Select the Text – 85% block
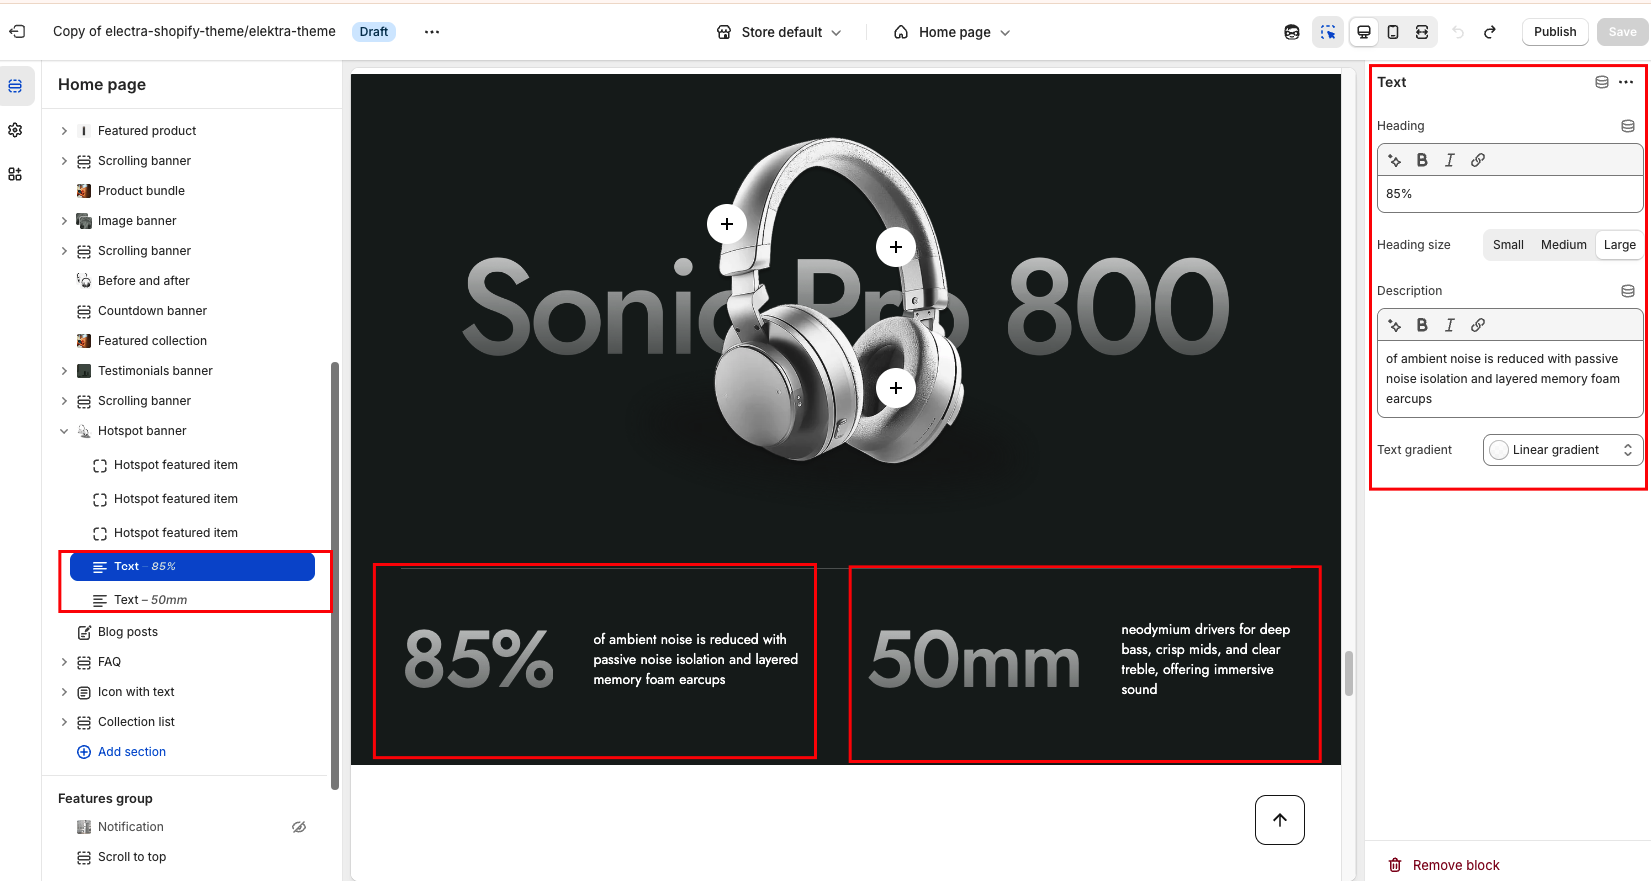 [192, 567]
